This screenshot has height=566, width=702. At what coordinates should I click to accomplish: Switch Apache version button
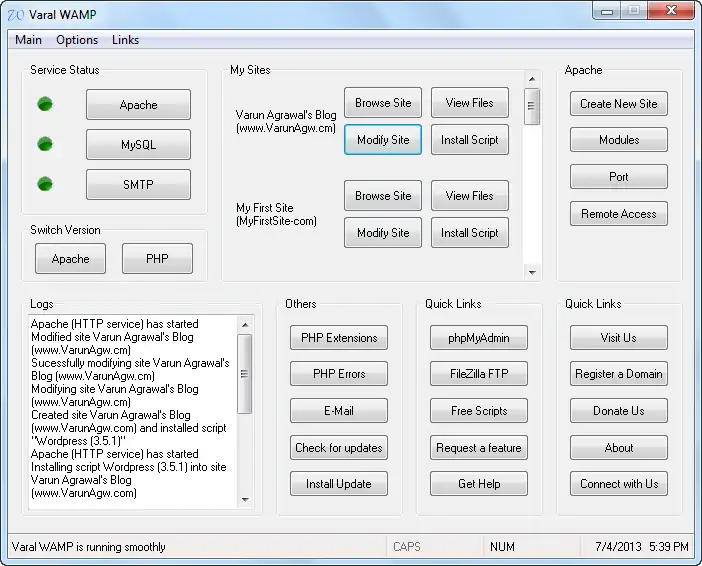tap(70, 258)
